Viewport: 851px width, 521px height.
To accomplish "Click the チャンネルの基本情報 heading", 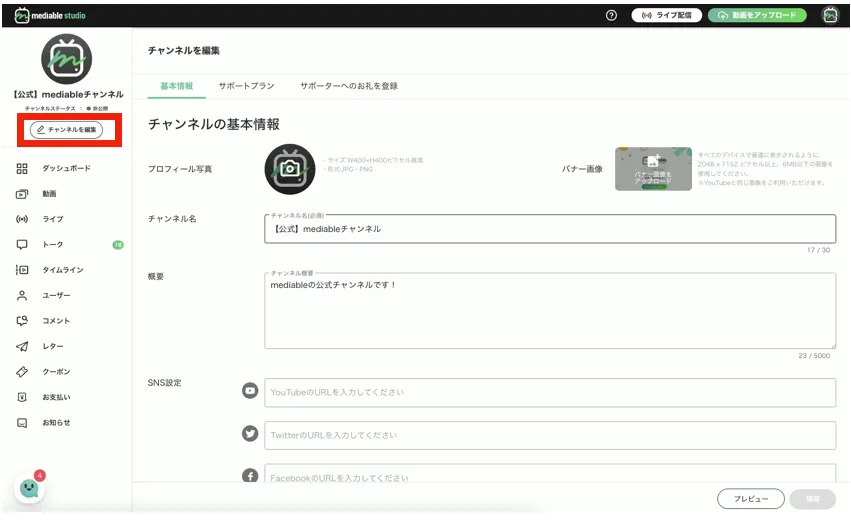I will point(214,124).
